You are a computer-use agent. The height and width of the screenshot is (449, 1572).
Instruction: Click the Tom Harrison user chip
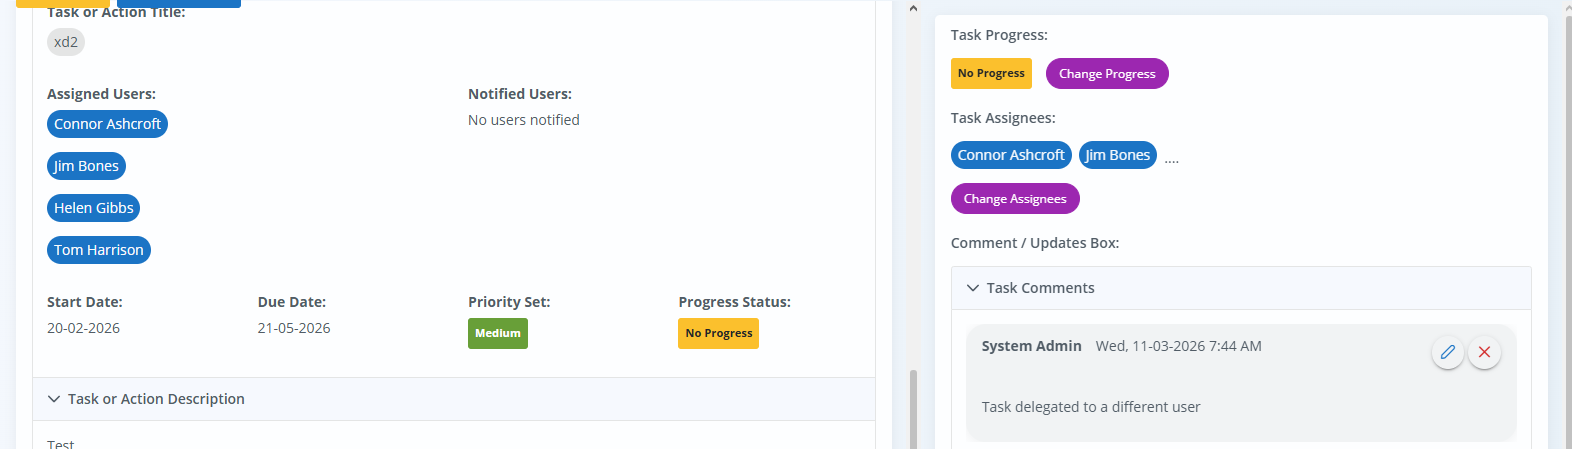point(98,250)
